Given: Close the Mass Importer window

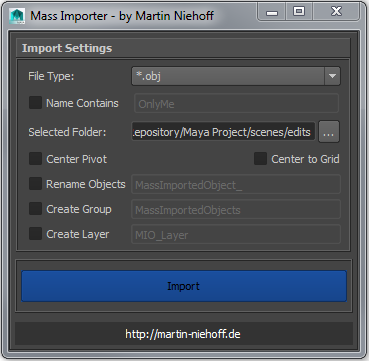Looking at the screenshot, I should coord(336,12).
